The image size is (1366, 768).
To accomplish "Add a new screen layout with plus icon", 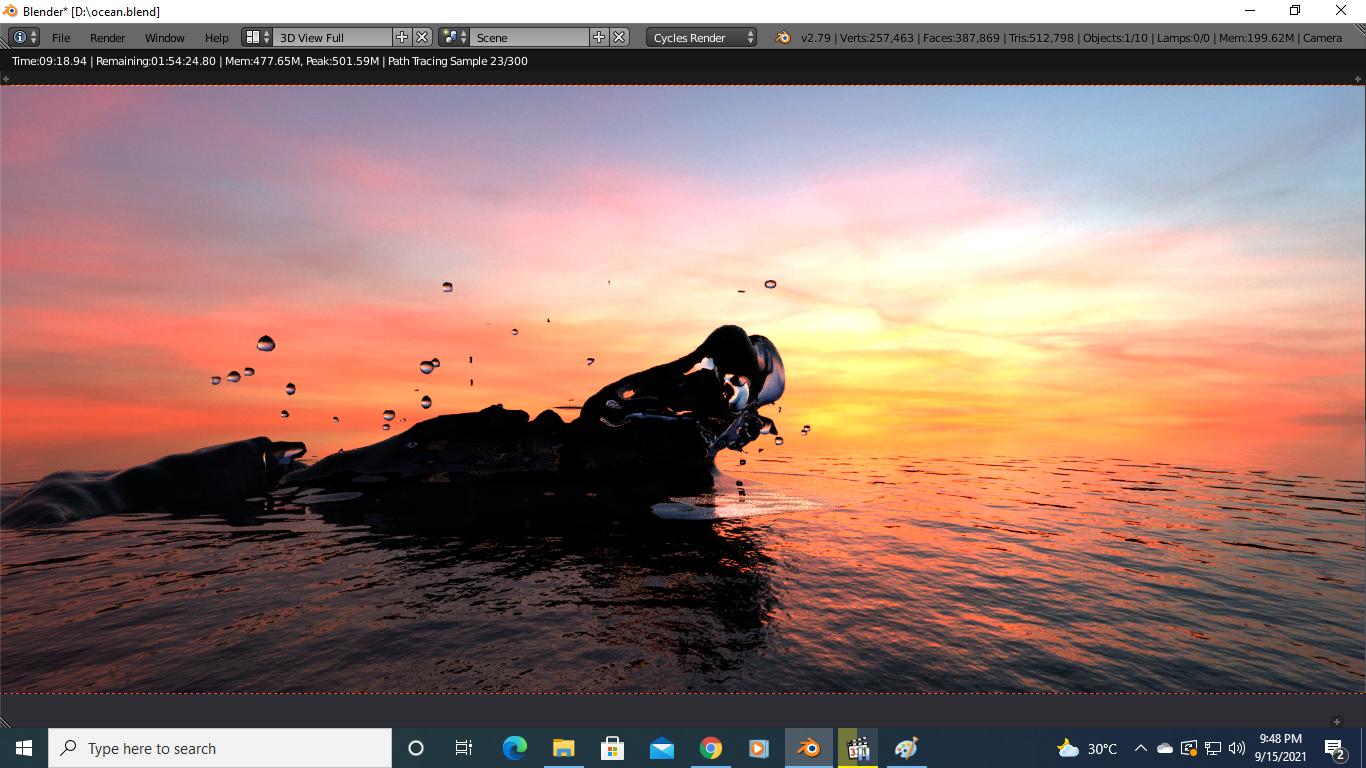I will tap(402, 37).
